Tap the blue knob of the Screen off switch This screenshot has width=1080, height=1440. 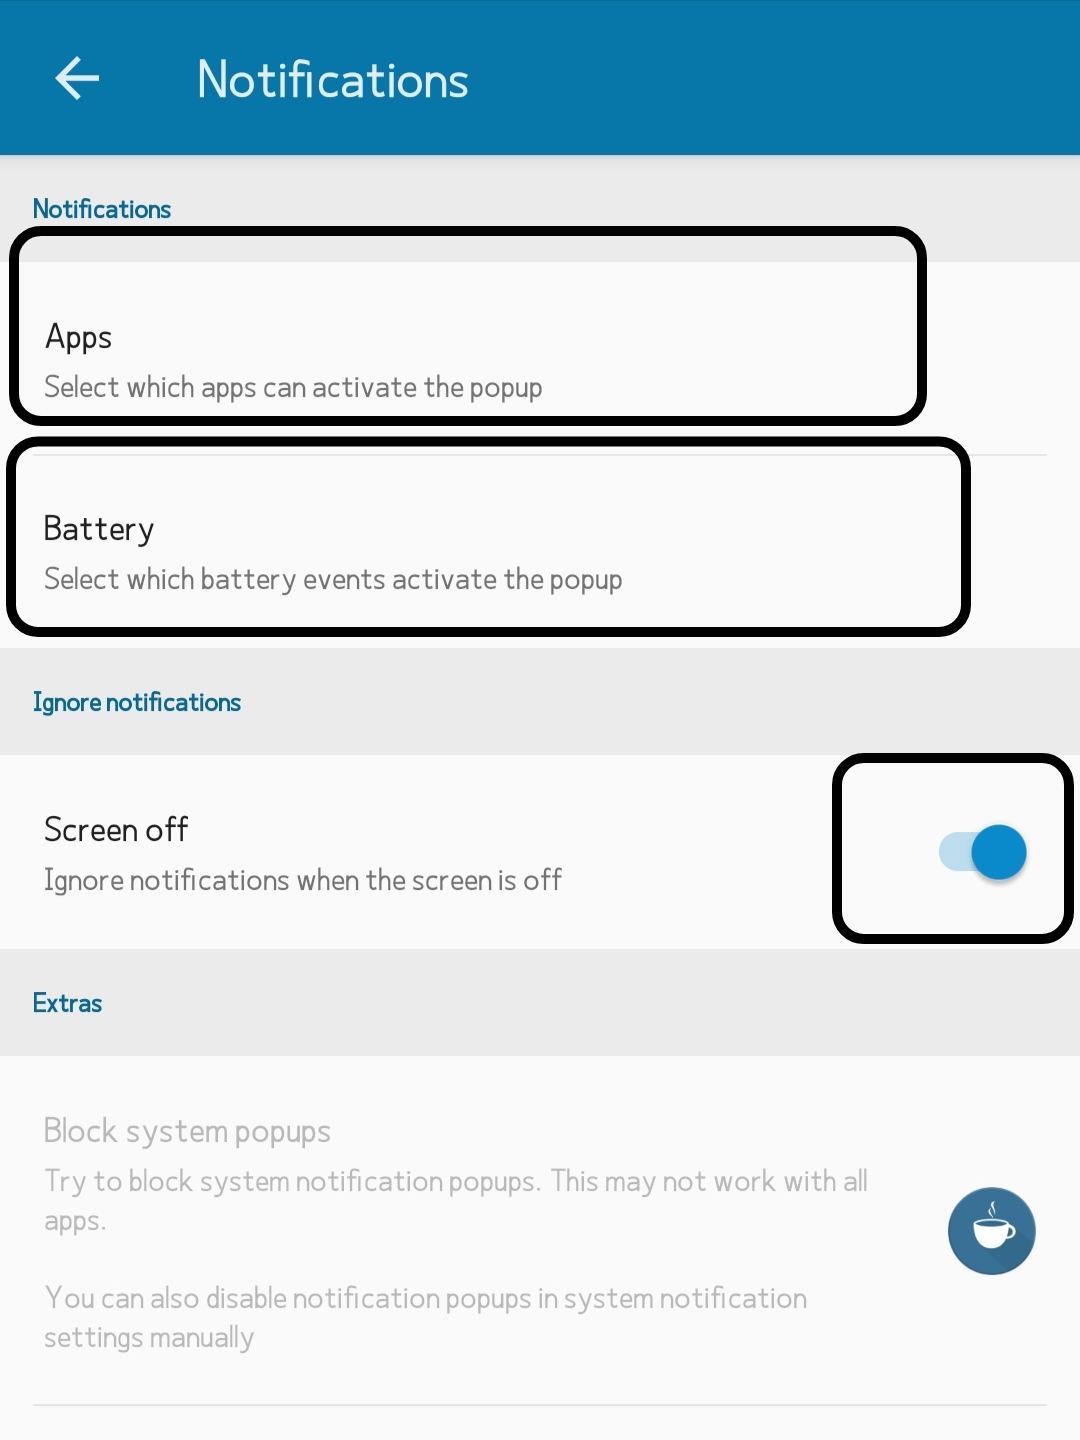pos(999,852)
